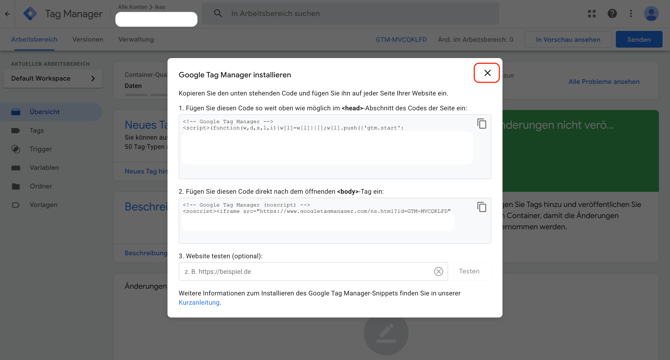This screenshot has width=670, height=360.
Task: Click the Tag Manager logo icon
Action: [x=30, y=14]
